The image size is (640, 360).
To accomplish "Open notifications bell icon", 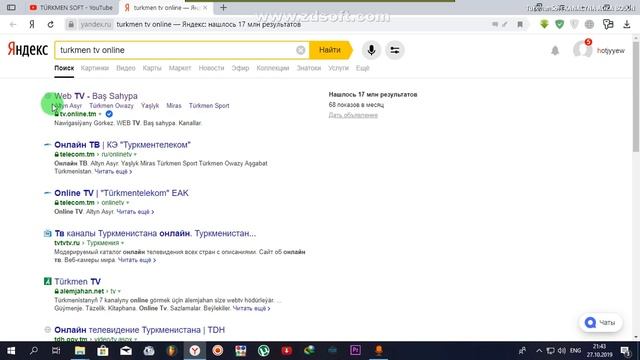I will (555, 51).
